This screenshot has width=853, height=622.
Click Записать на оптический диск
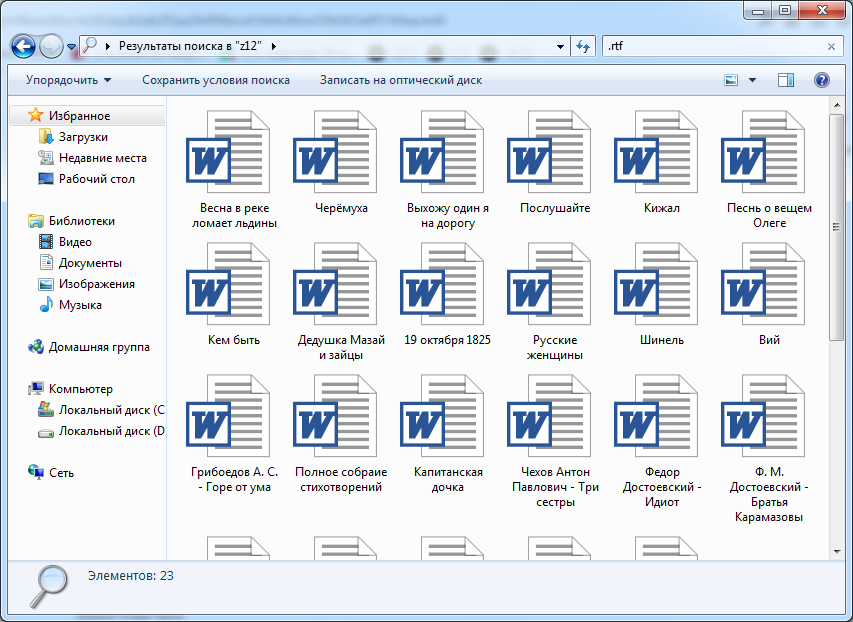[x=401, y=80]
